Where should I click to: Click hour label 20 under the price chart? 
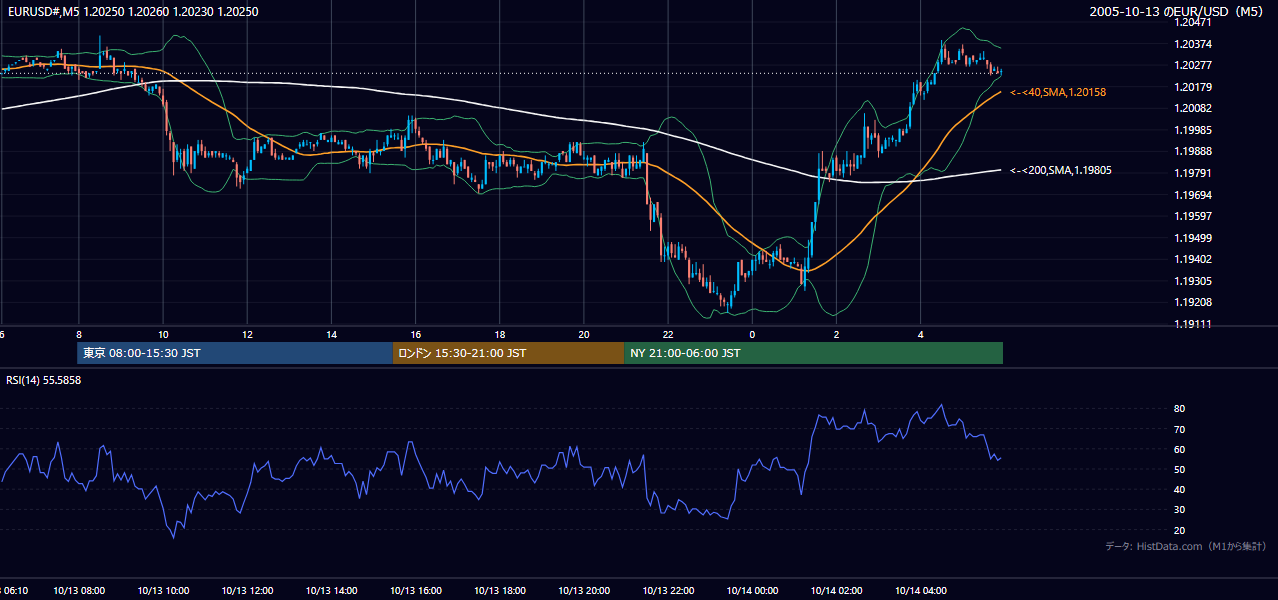coord(584,335)
